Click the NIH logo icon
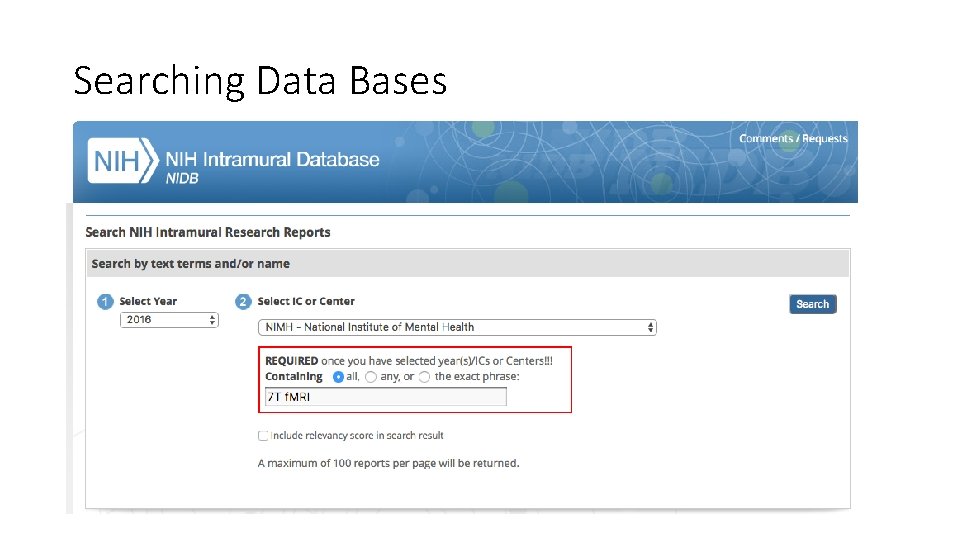Viewport: 960px width, 540px height. tap(122, 161)
